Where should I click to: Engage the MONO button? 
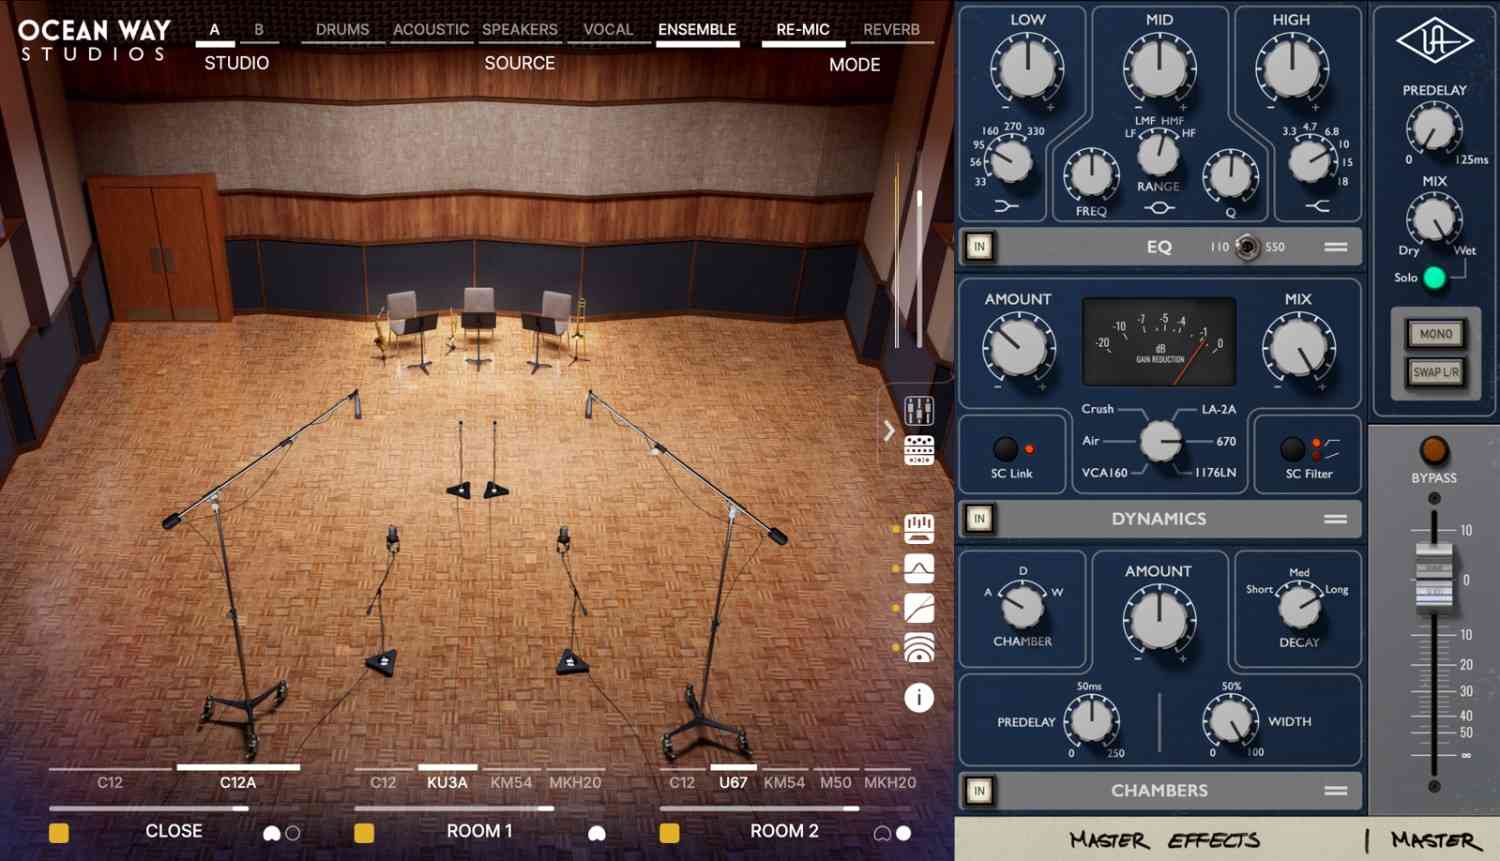[1435, 334]
